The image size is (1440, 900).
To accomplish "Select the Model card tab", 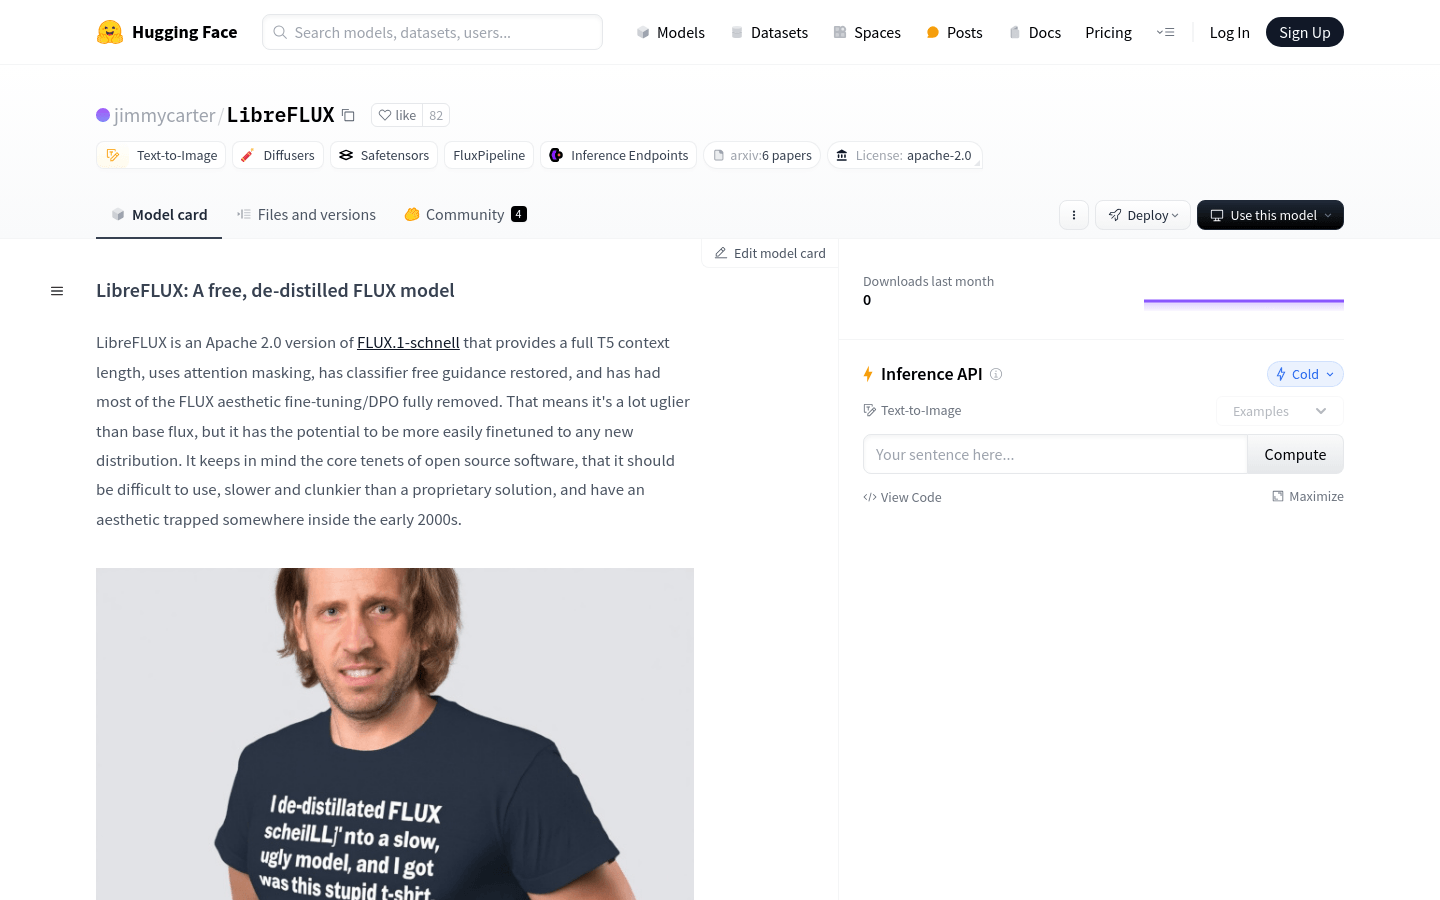I will pyautogui.click(x=159, y=214).
